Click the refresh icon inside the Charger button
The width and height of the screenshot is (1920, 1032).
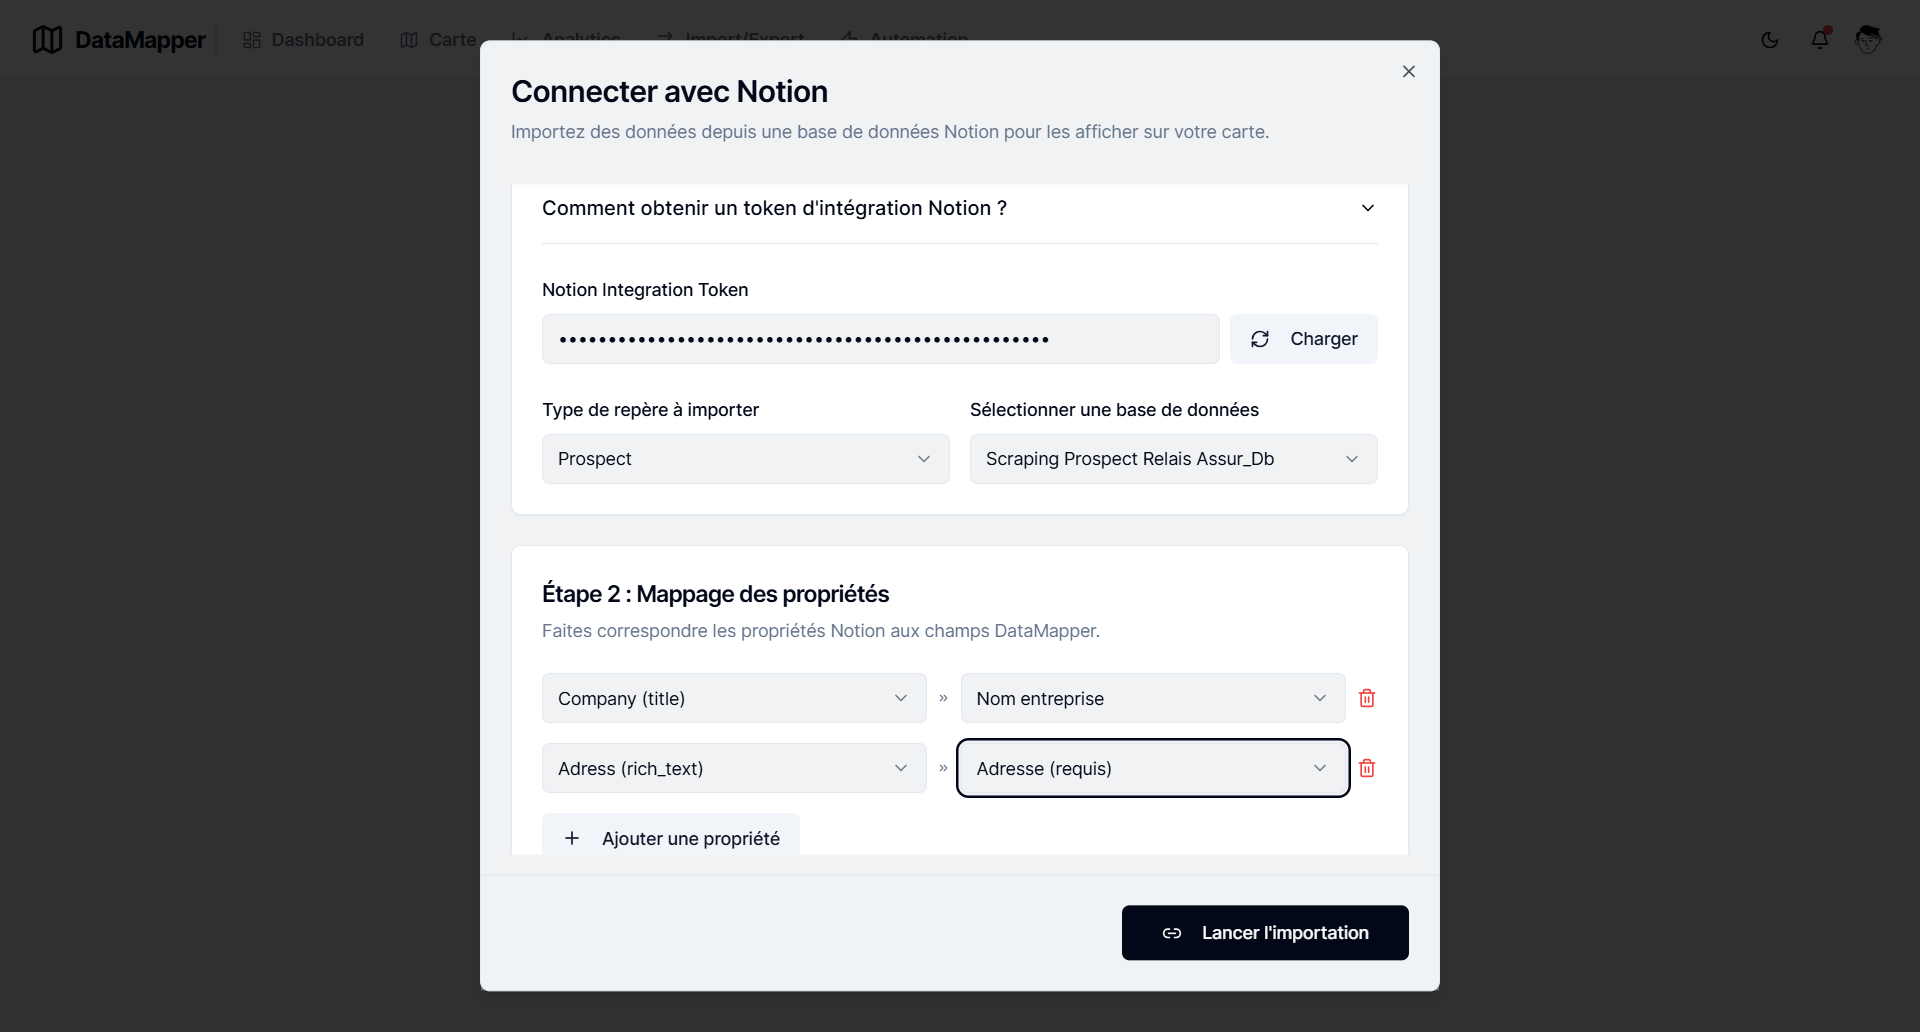(x=1260, y=339)
